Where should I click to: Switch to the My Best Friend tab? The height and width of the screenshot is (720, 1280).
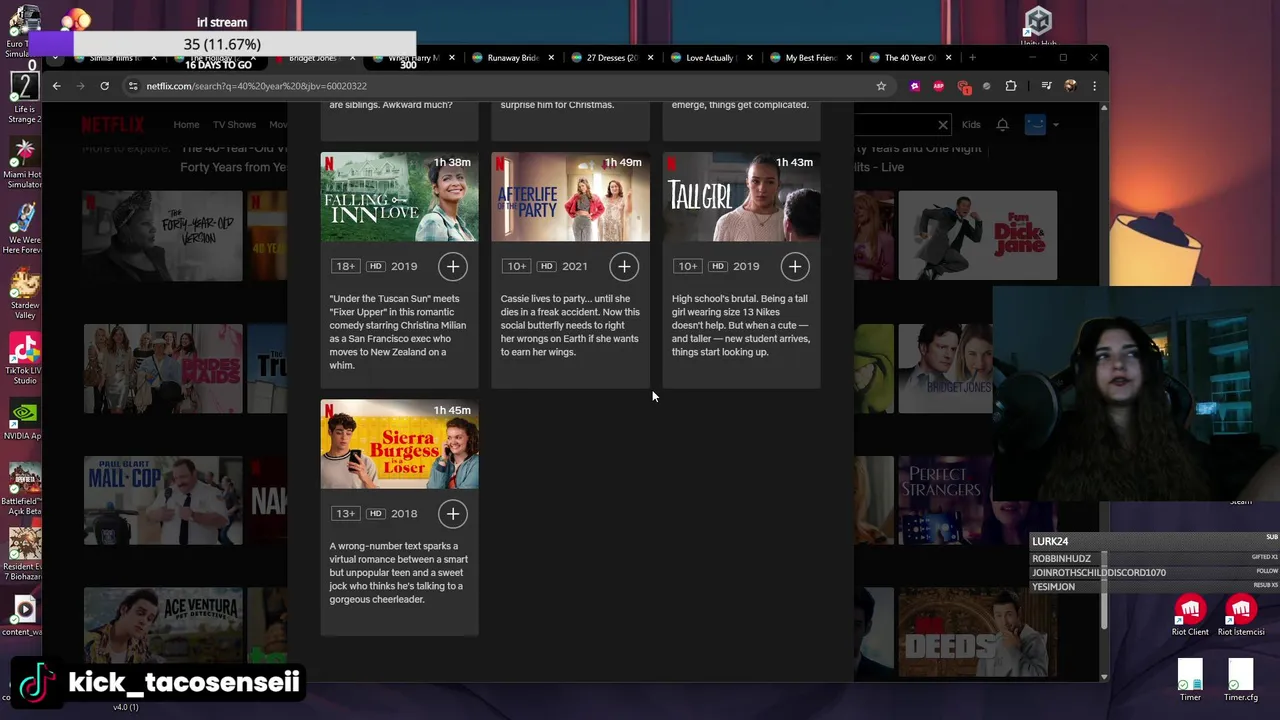pos(810,58)
